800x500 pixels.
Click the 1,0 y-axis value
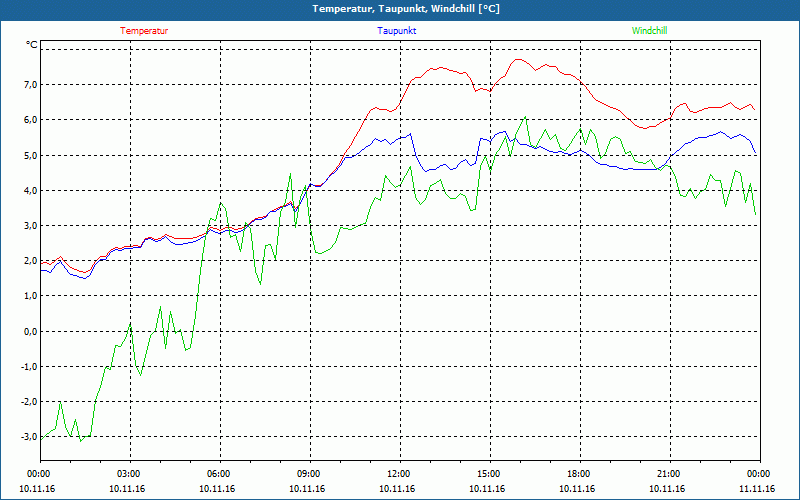pyautogui.click(x=31, y=296)
